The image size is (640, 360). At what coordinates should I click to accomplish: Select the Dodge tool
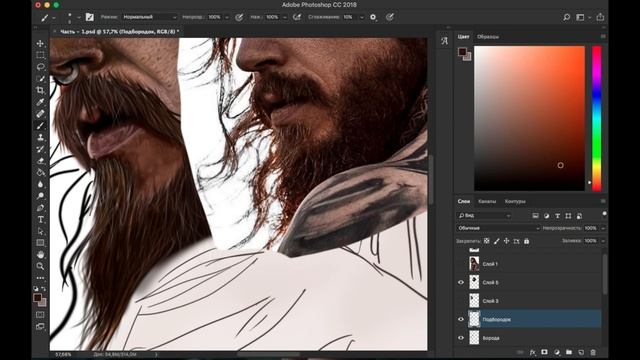(40, 196)
